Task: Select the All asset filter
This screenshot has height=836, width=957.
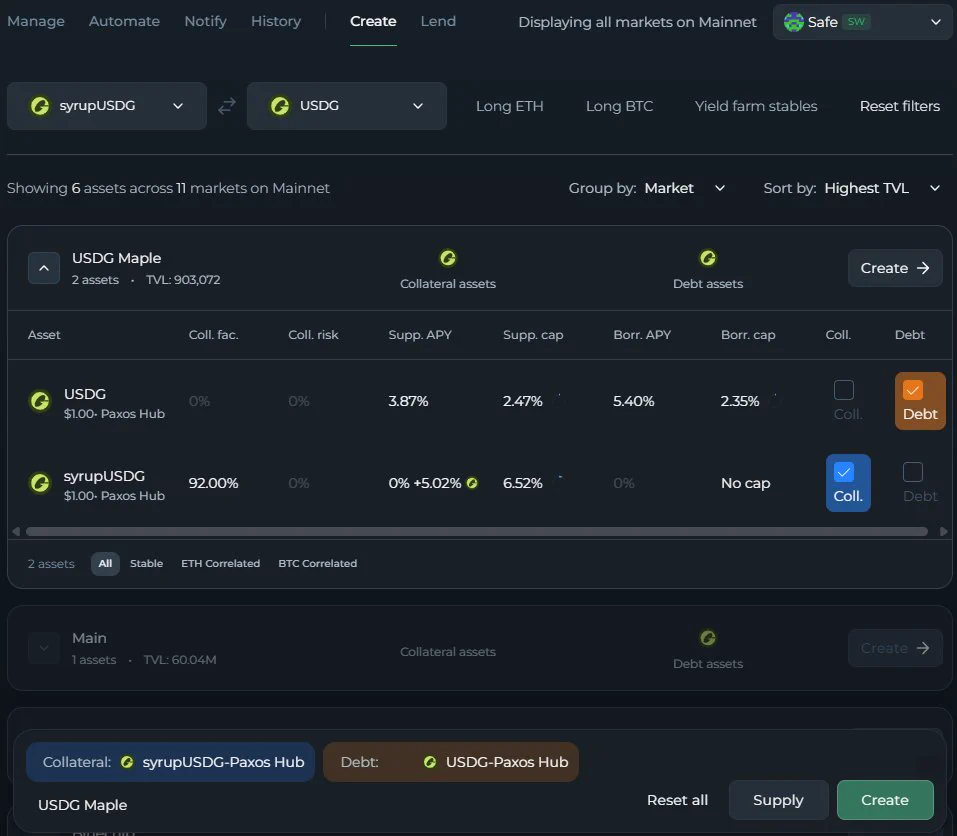Action: (105, 563)
